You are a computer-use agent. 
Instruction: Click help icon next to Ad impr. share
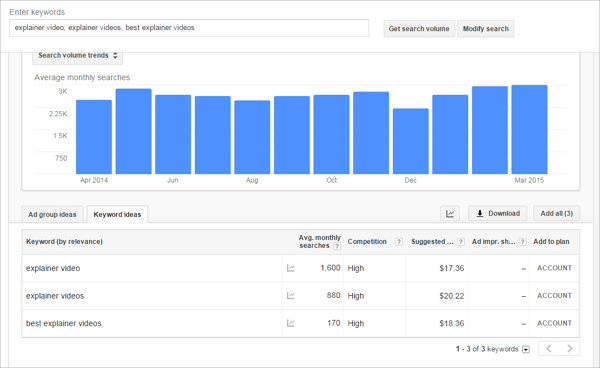pos(523,242)
